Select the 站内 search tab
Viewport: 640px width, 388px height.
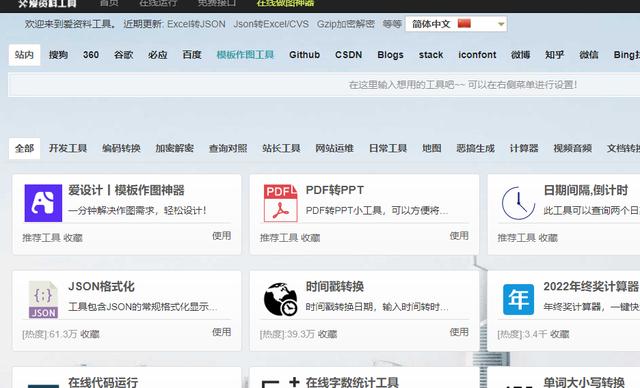coord(24,55)
